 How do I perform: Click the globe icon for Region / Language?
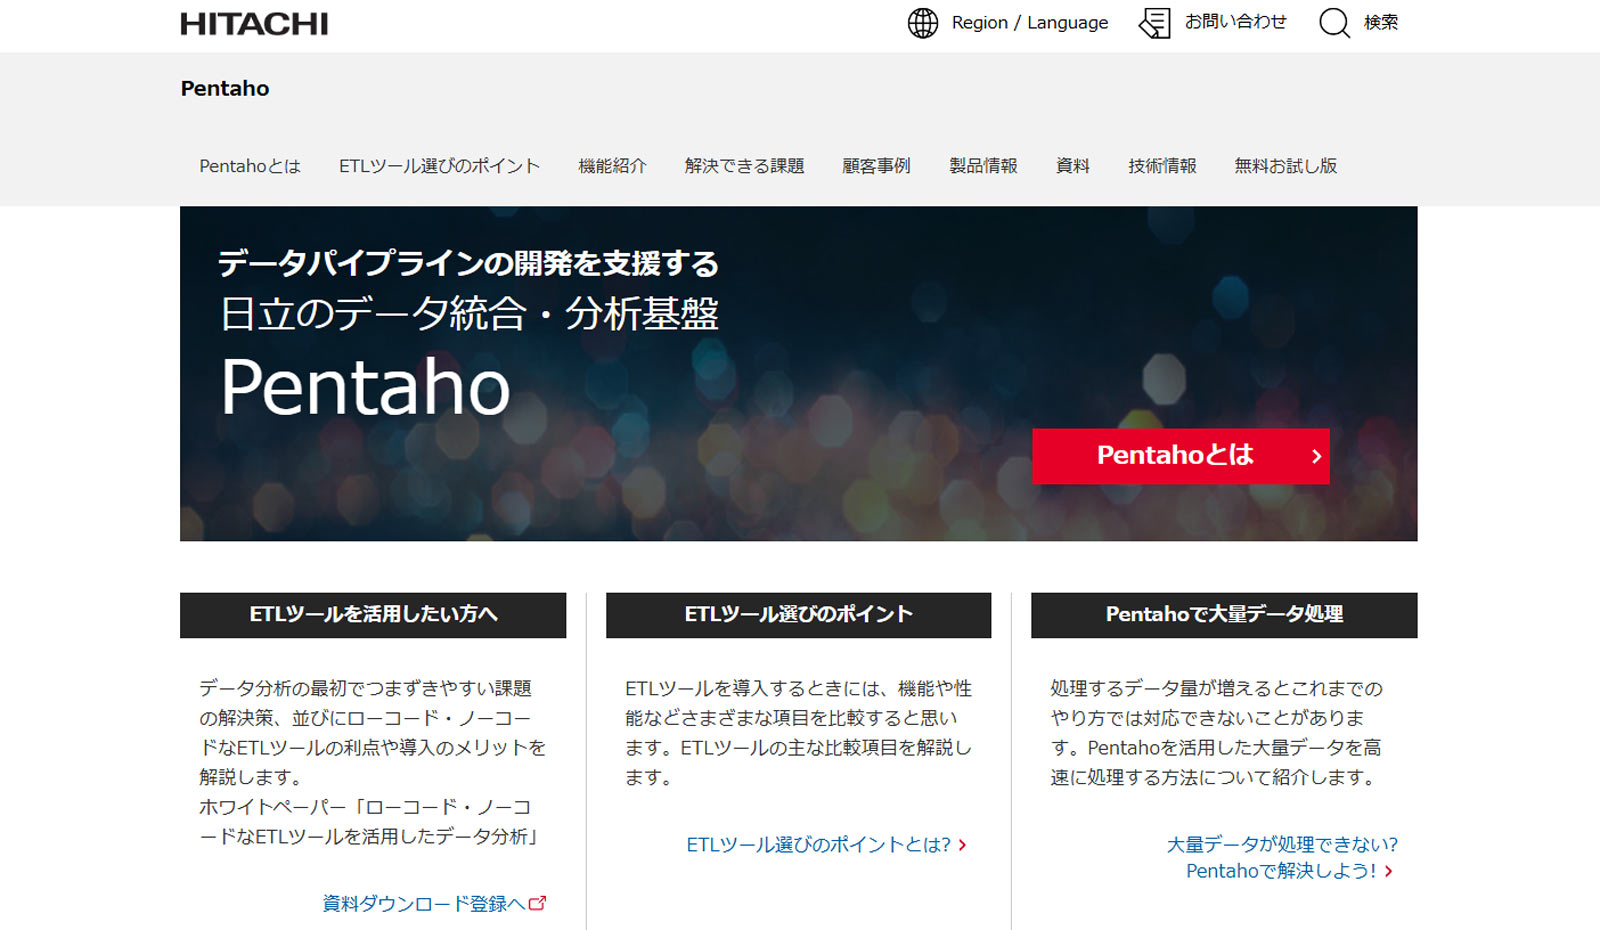pyautogui.click(x=923, y=23)
